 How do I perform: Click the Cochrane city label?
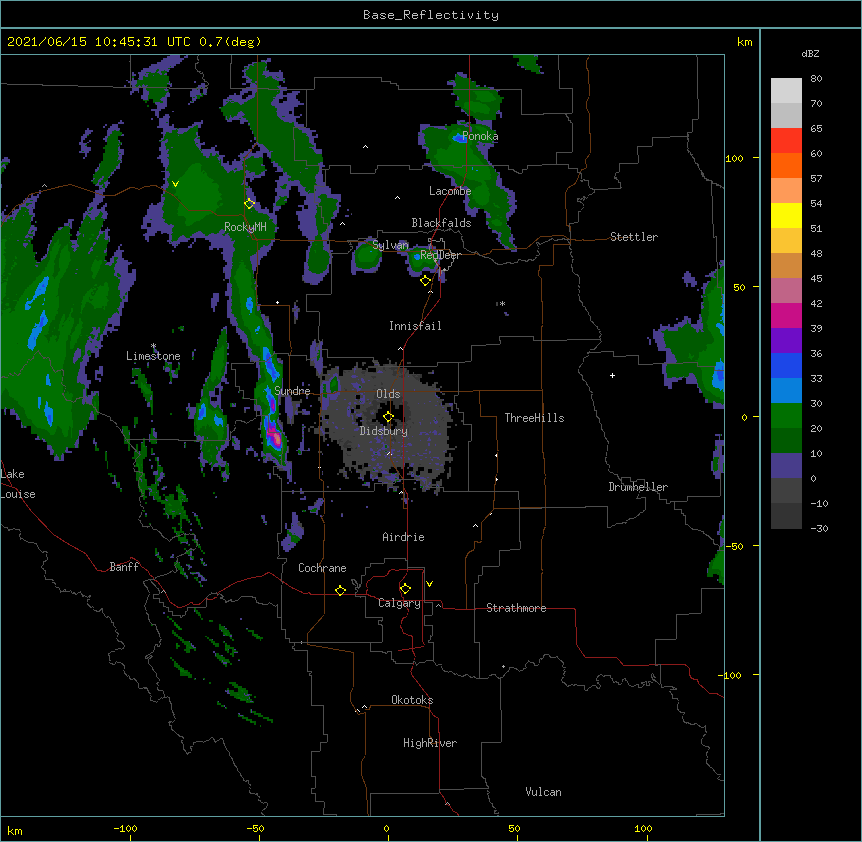322,568
